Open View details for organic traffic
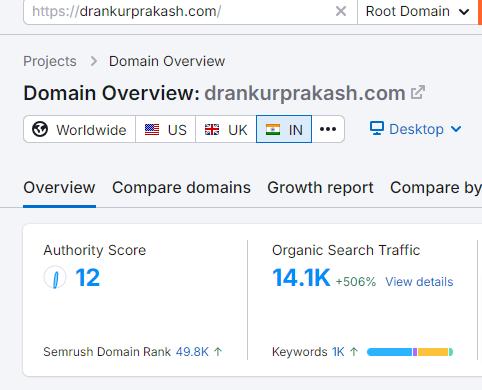Image resolution: width=482 pixels, height=390 pixels. pos(419,282)
